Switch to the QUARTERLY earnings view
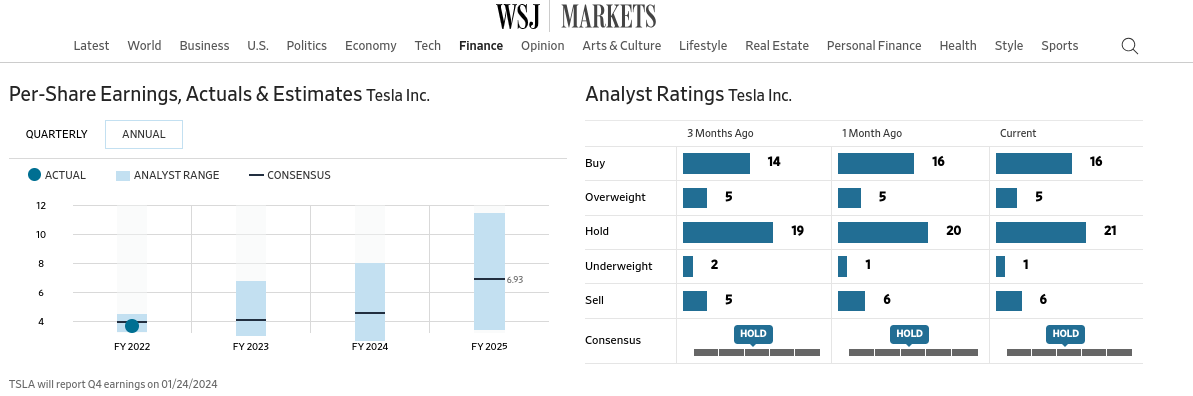1193x396 pixels. click(x=56, y=134)
